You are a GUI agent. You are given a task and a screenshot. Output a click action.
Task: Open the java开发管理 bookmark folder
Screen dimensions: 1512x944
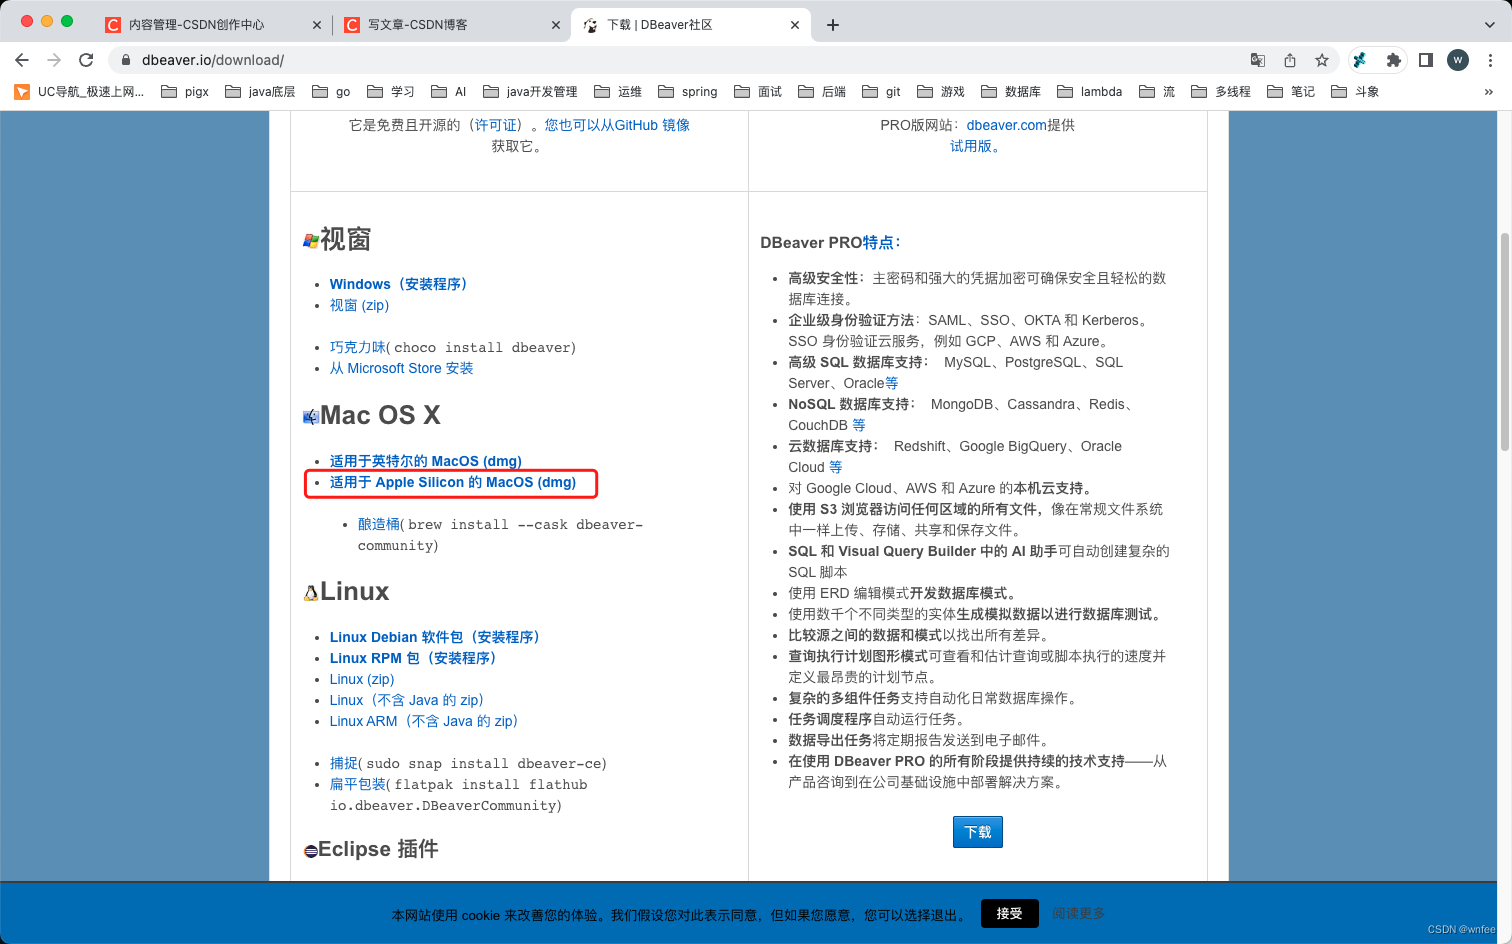click(x=530, y=92)
